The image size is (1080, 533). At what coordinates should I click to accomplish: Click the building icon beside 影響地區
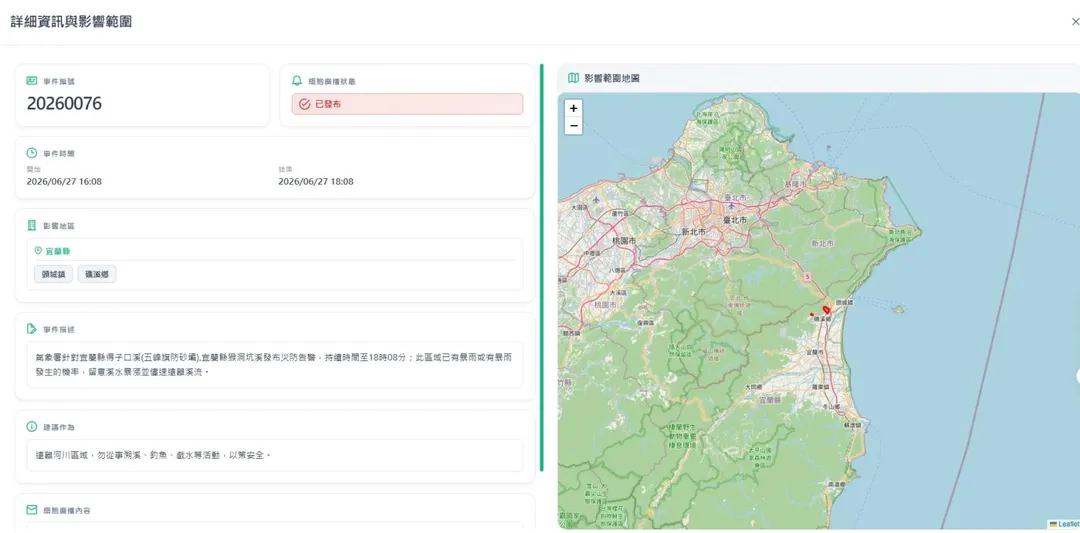pyautogui.click(x=32, y=225)
